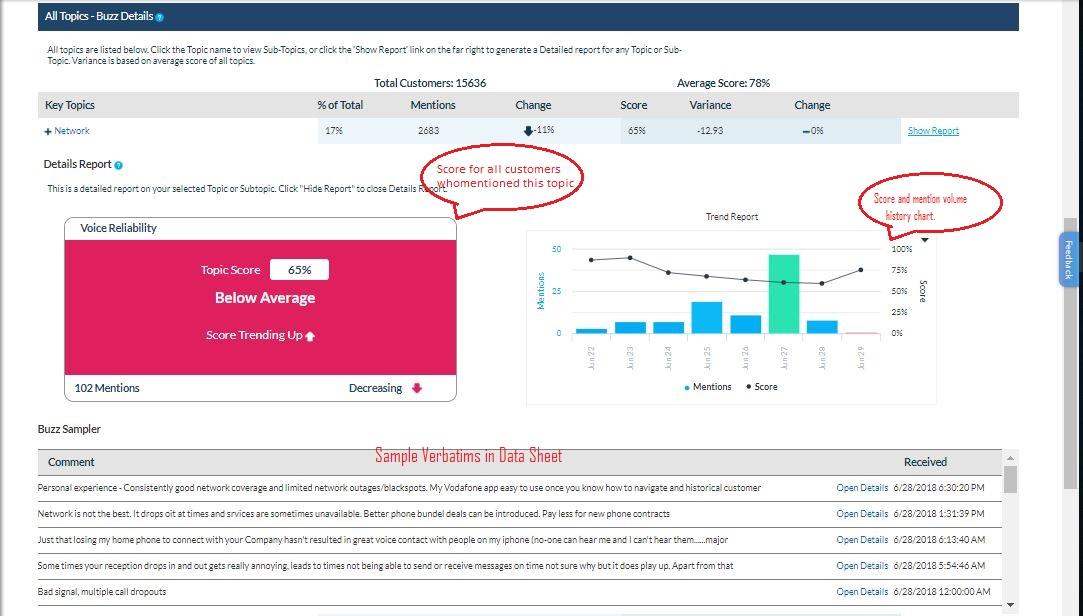Open the Trend Report dropdown arrow
Image resolution: width=1083 pixels, height=616 pixels.
925,240
